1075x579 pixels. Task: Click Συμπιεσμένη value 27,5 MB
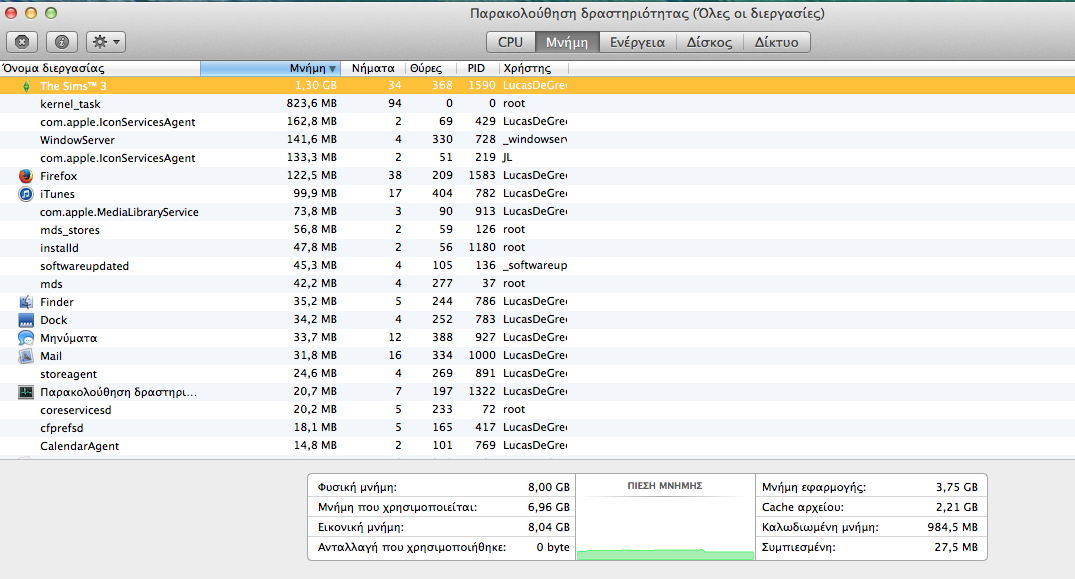point(956,547)
